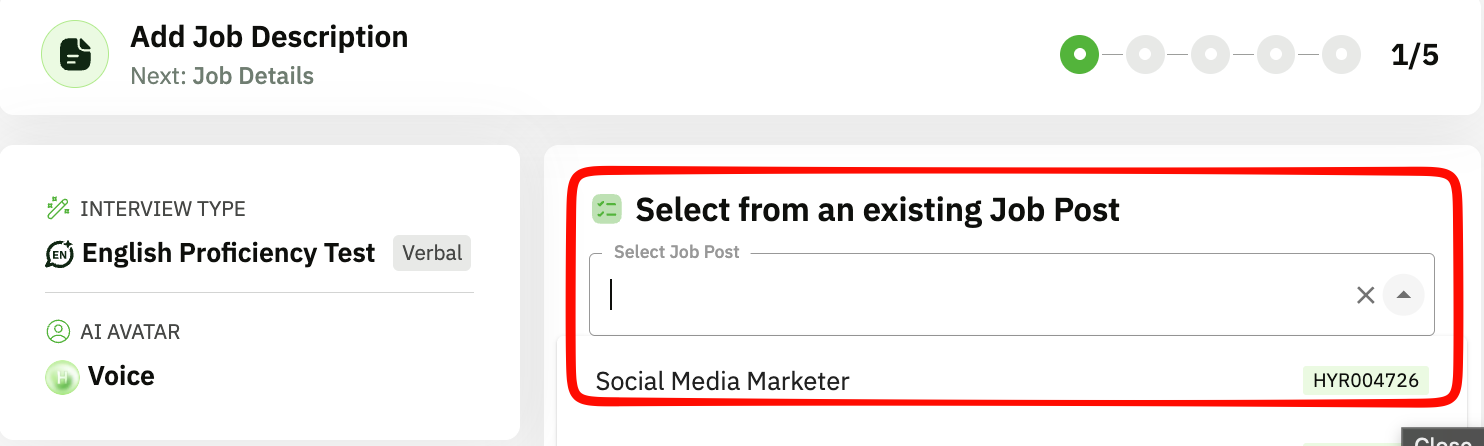Image resolution: width=1484 pixels, height=446 pixels.
Task: Click the magic wand Interview Type icon
Action: [x=58, y=209]
